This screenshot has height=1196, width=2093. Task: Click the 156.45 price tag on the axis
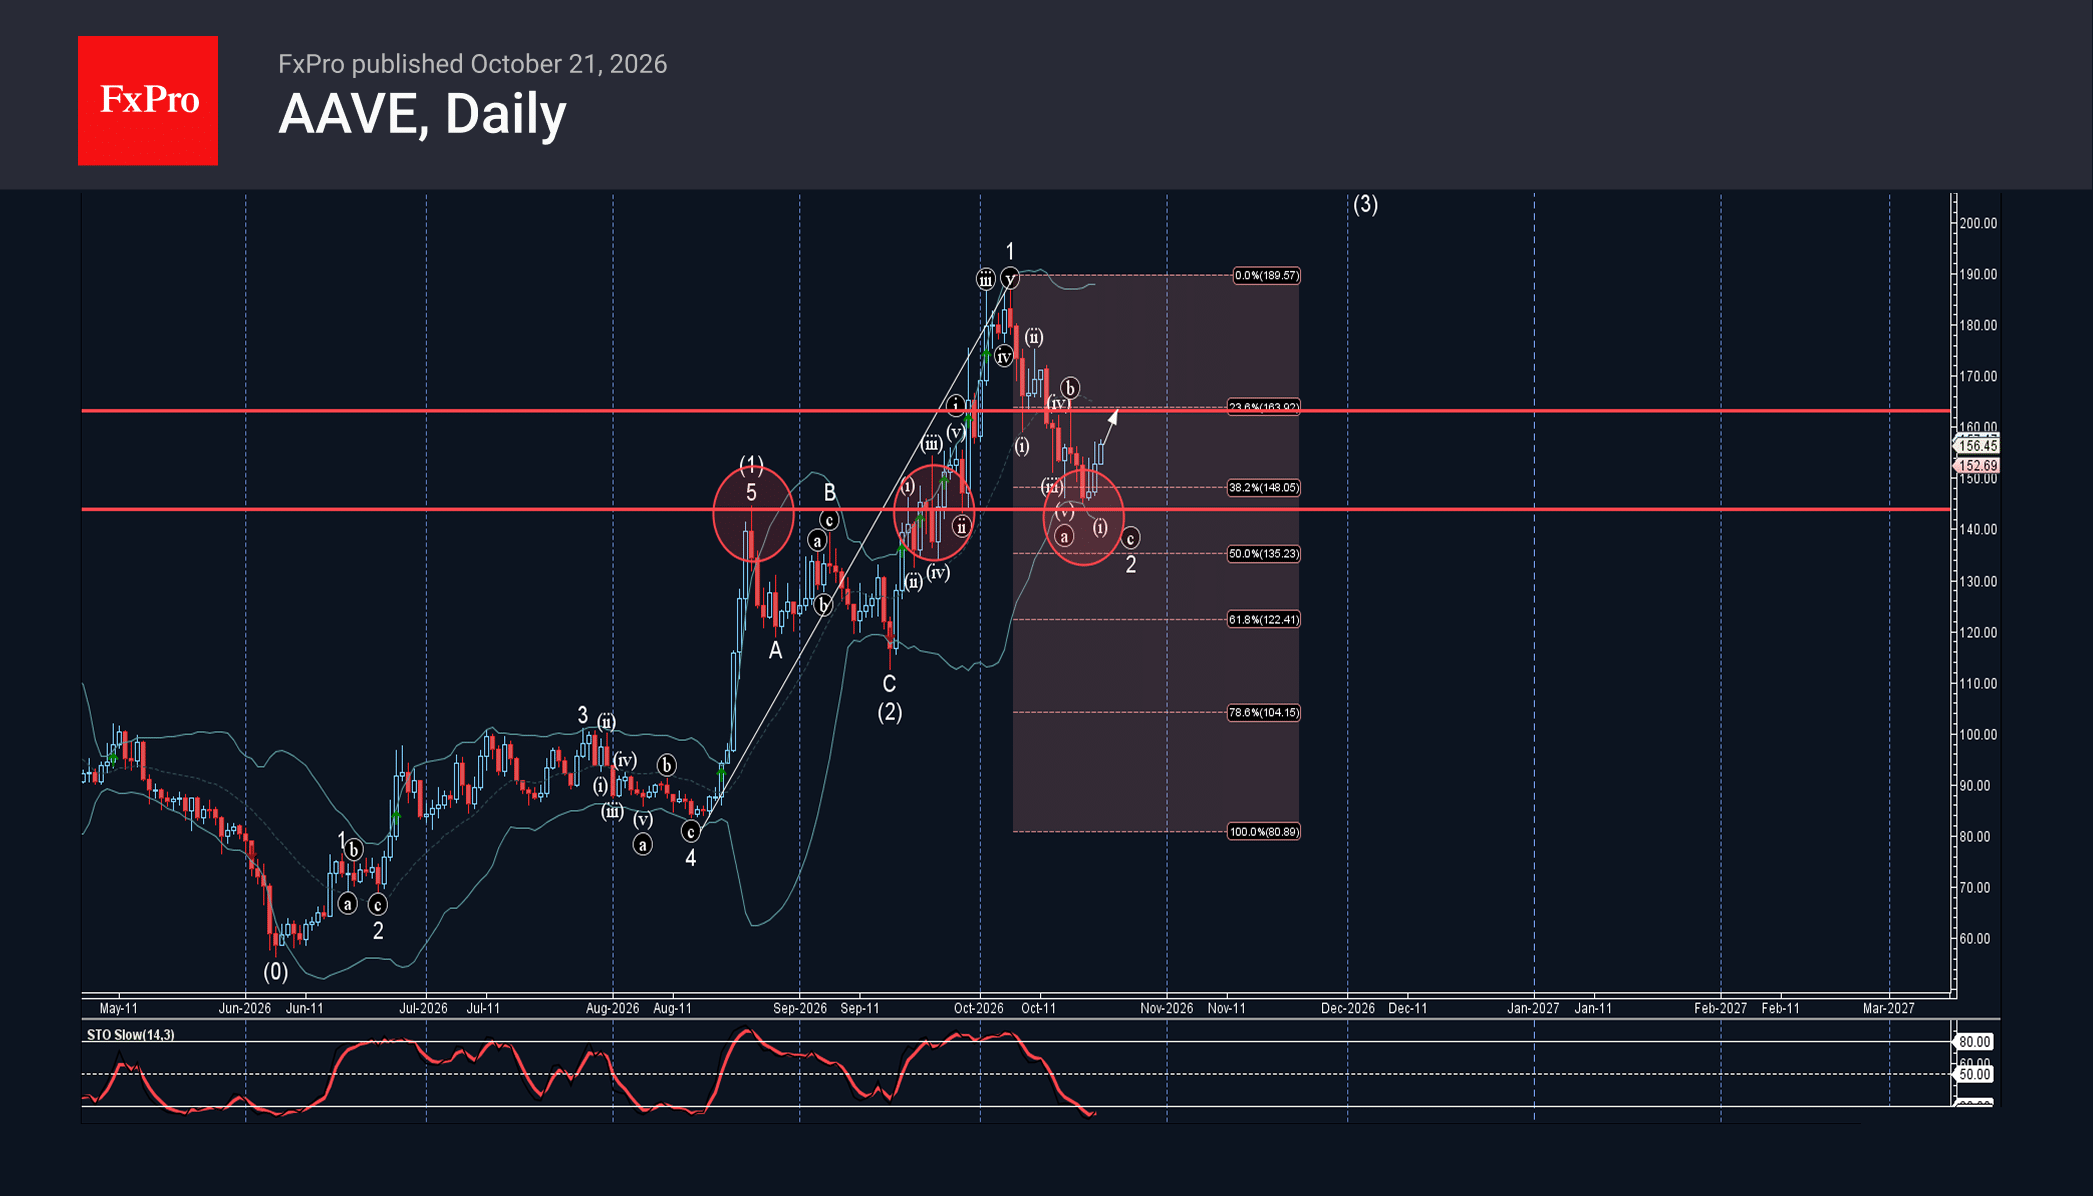point(1976,446)
